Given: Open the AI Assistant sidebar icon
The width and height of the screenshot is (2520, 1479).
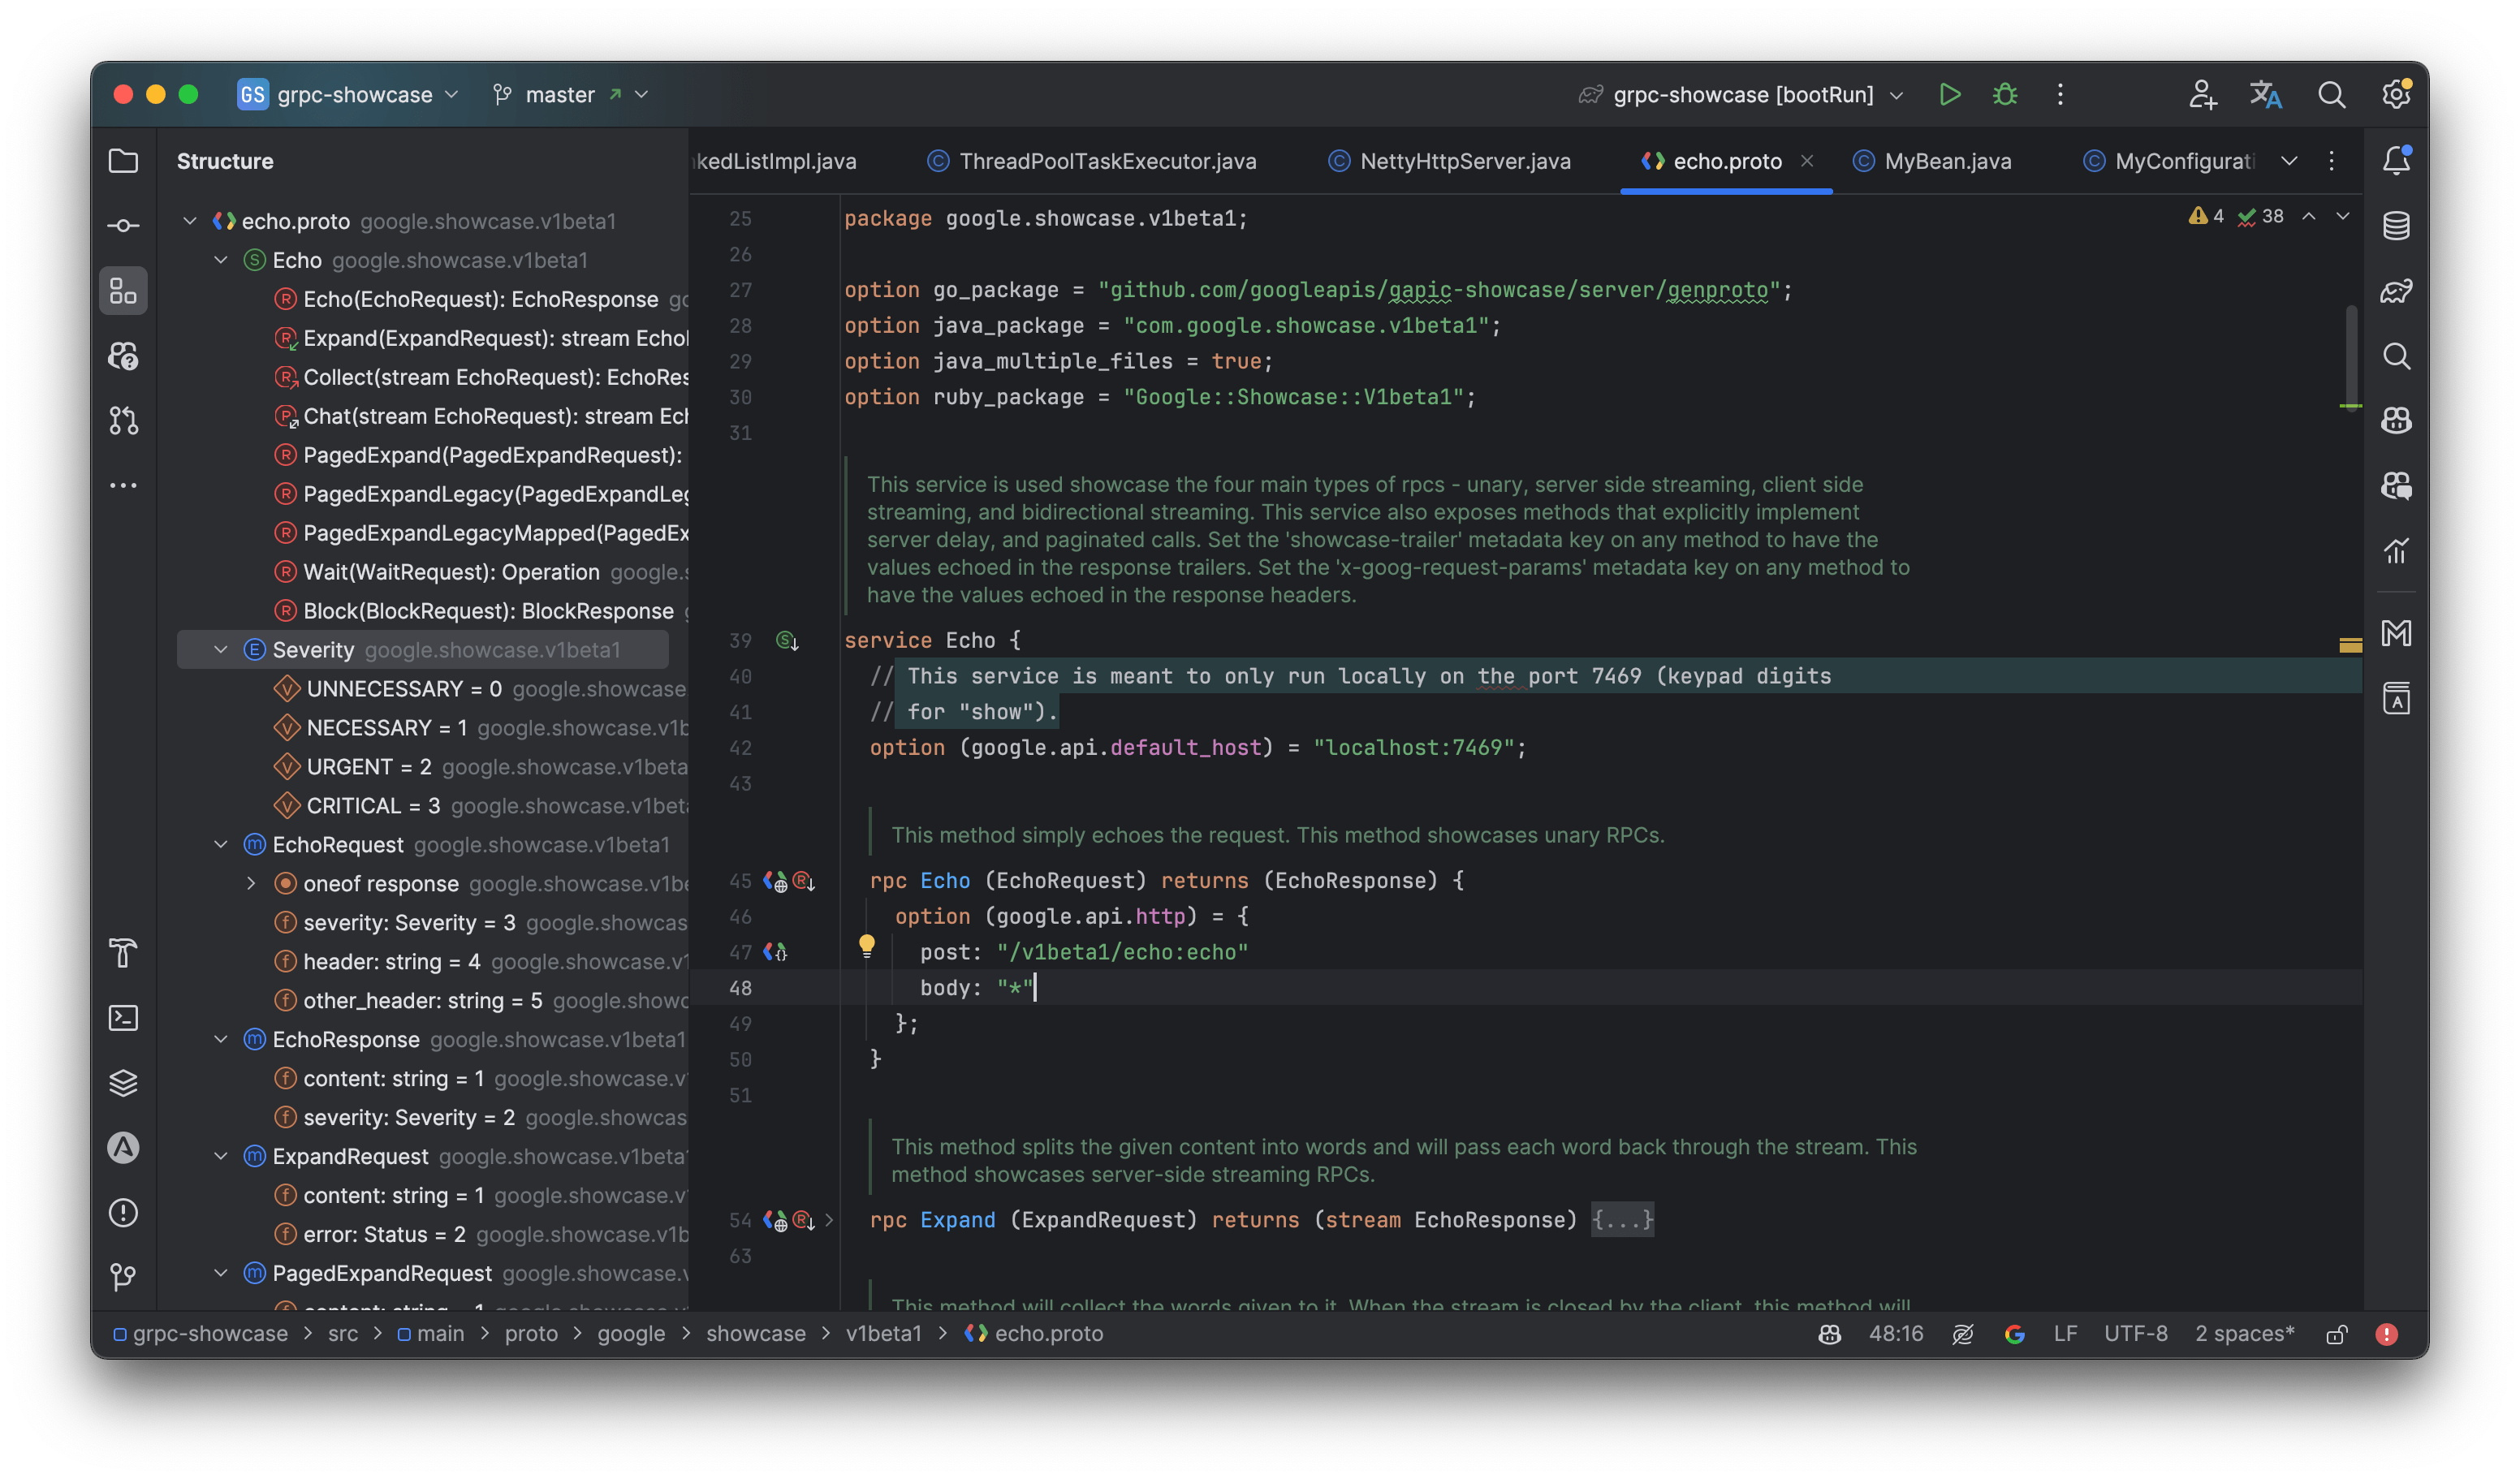Looking at the screenshot, I should (x=123, y=1147).
